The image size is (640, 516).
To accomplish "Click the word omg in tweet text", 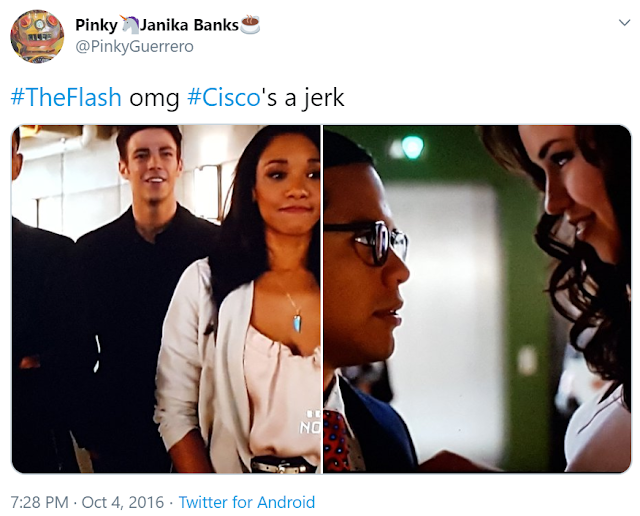I will pos(154,99).
